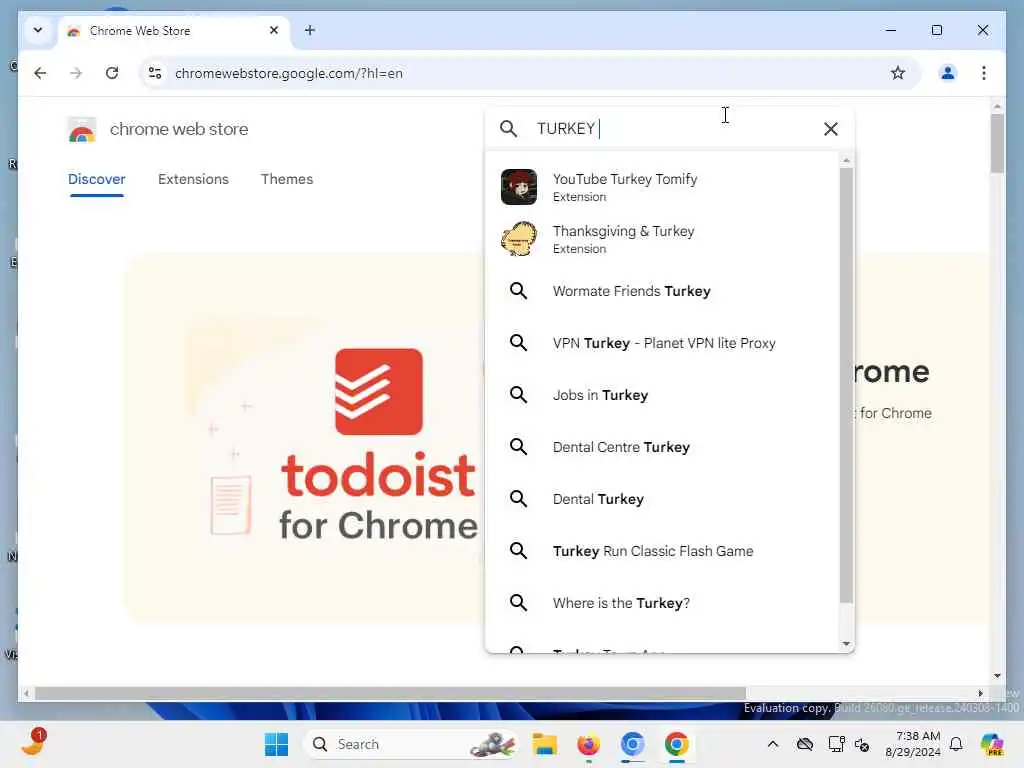Click horizontal scrollbar right arrow
The width and height of the screenshot is (1024, 768).
tap(980, 694)
